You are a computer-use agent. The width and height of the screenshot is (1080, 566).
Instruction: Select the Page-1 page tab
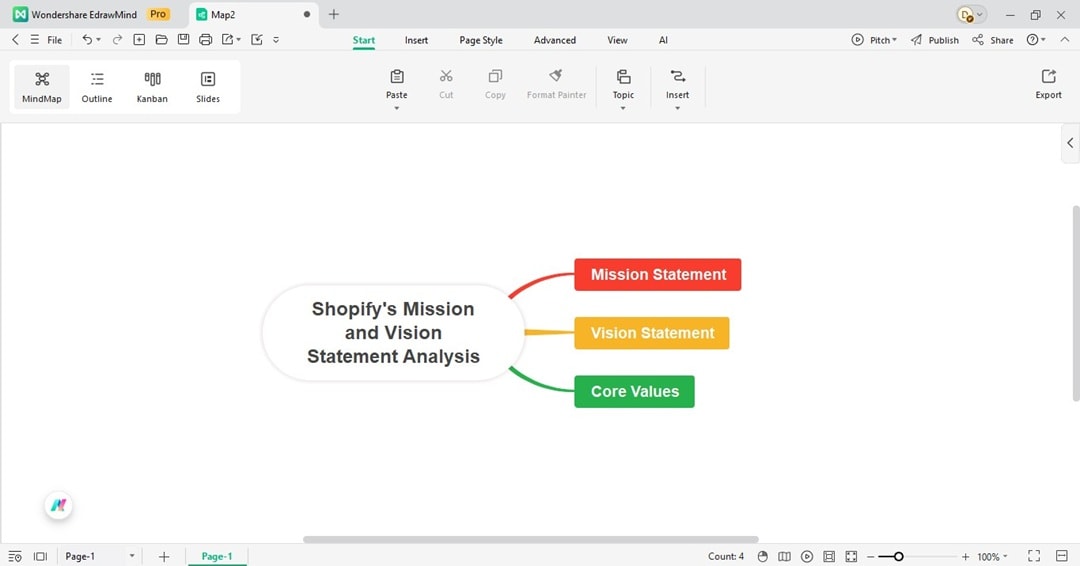(x=217, y=556)
